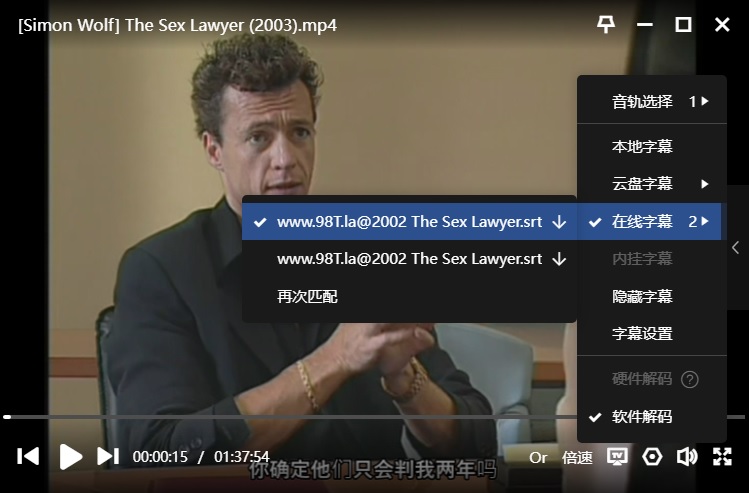
Task: Open 本地字幕 local subtitle option
Action: point(642,147)
